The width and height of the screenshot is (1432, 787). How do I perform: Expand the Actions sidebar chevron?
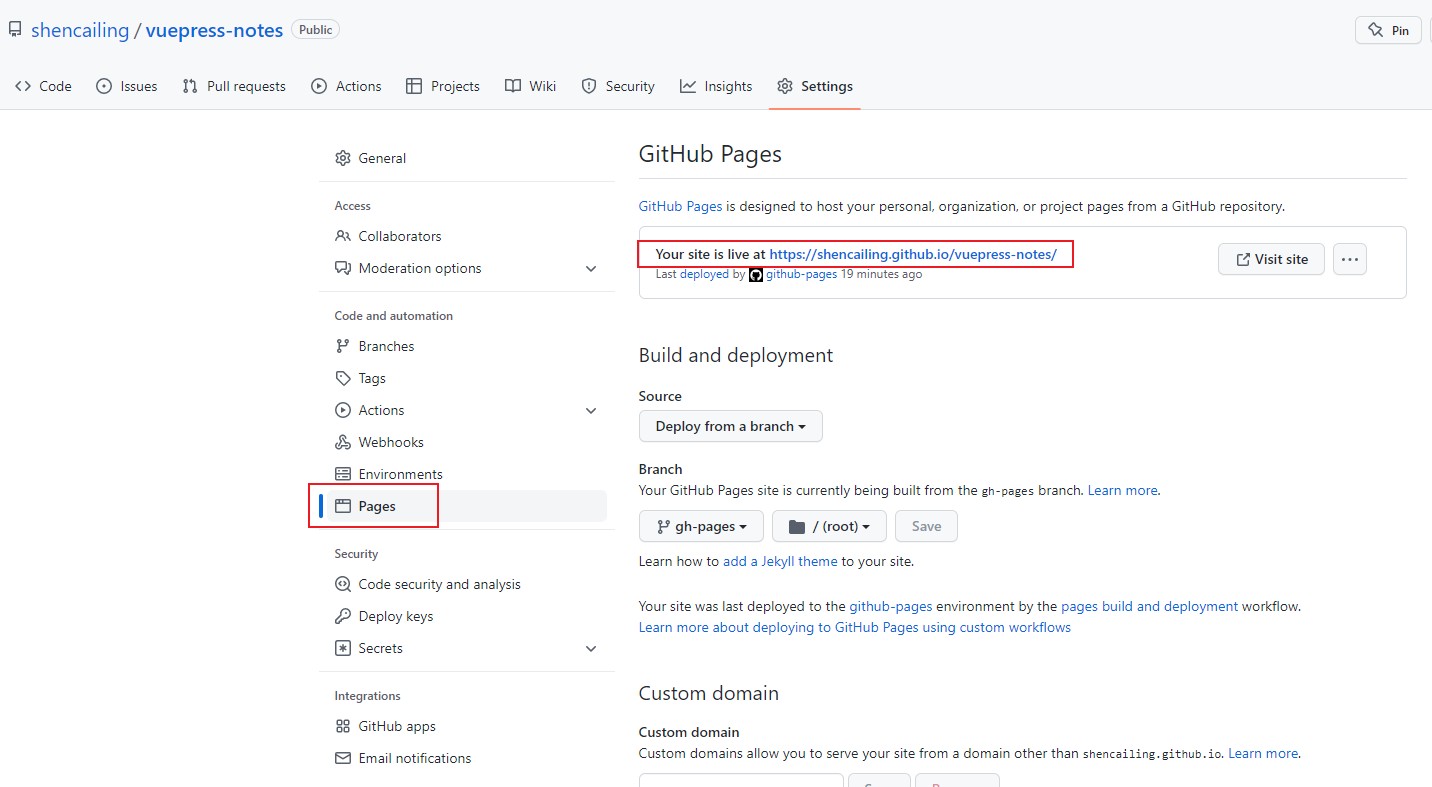click(591, 410)
